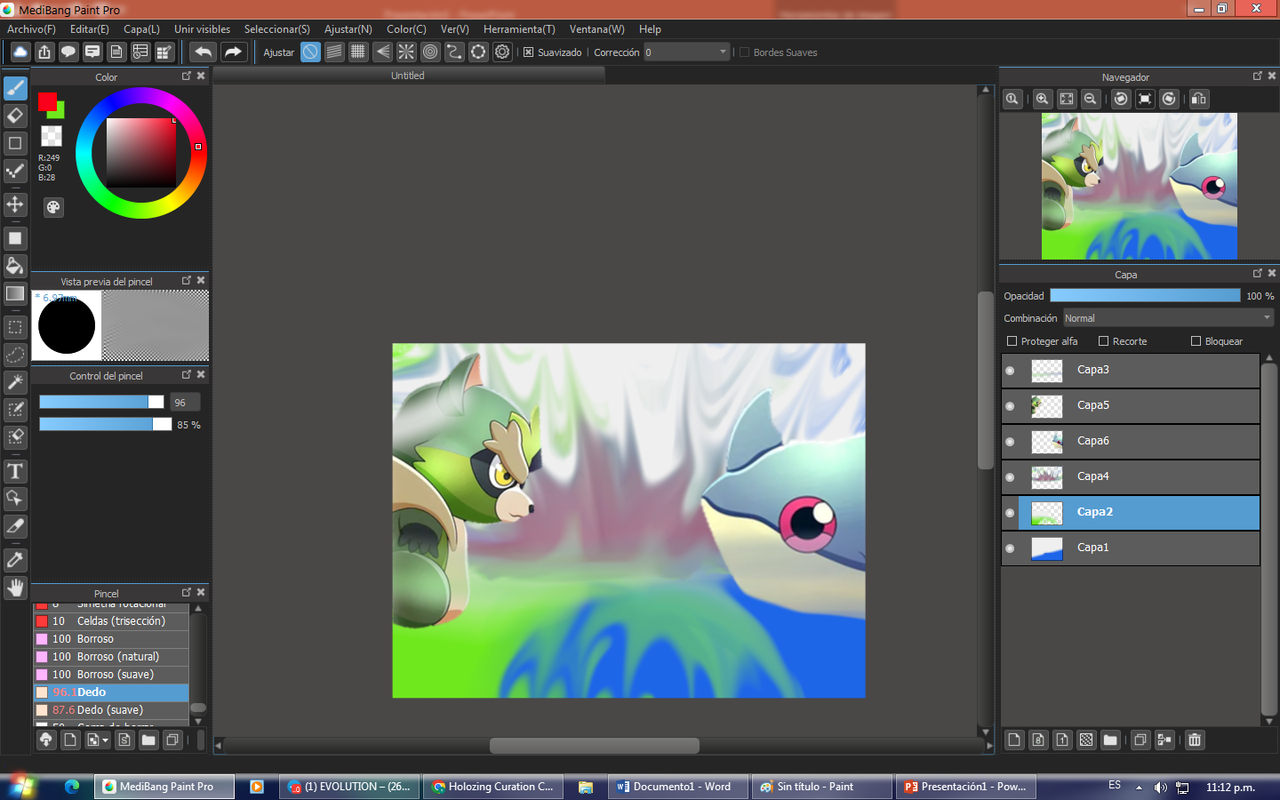Download cloud brushes in Pincel panel
This screenshot has width=1280, height=800.
click(46, 740)
